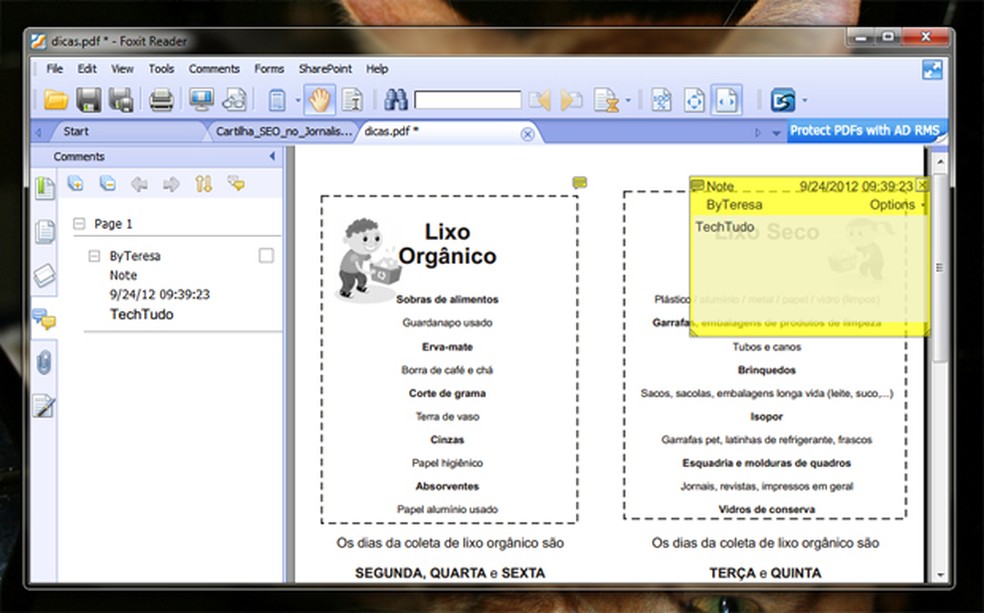Image resolution: width=984 pixels, height=613 pixels.
Task: Click Protect PDFs with AD RMS
Action: [866, 131]
